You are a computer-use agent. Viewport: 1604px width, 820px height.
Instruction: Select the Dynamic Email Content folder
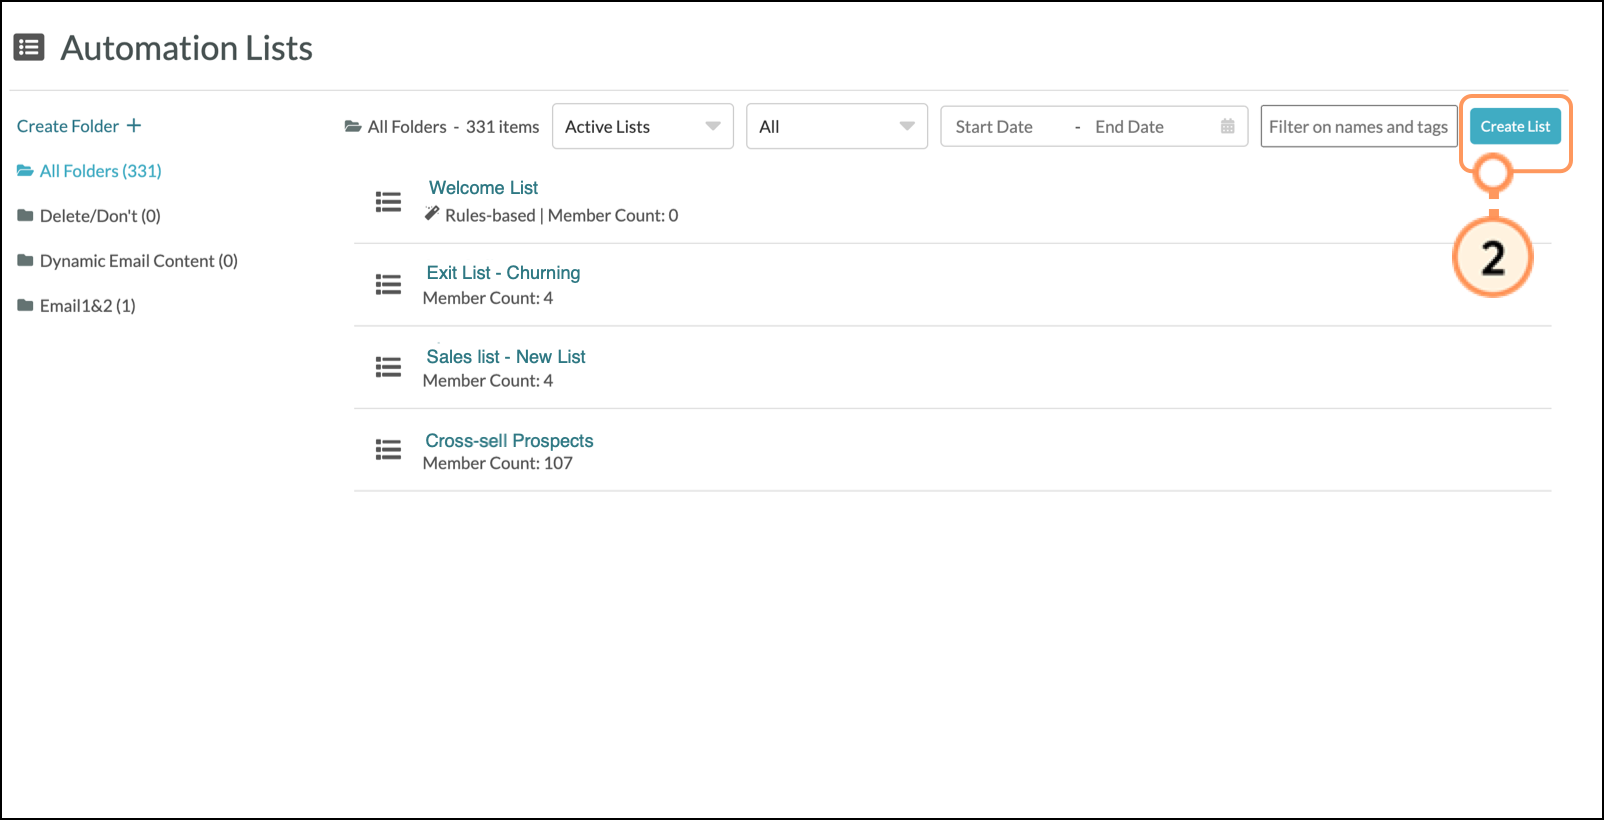pyautogui.click(x=138, y=261)
